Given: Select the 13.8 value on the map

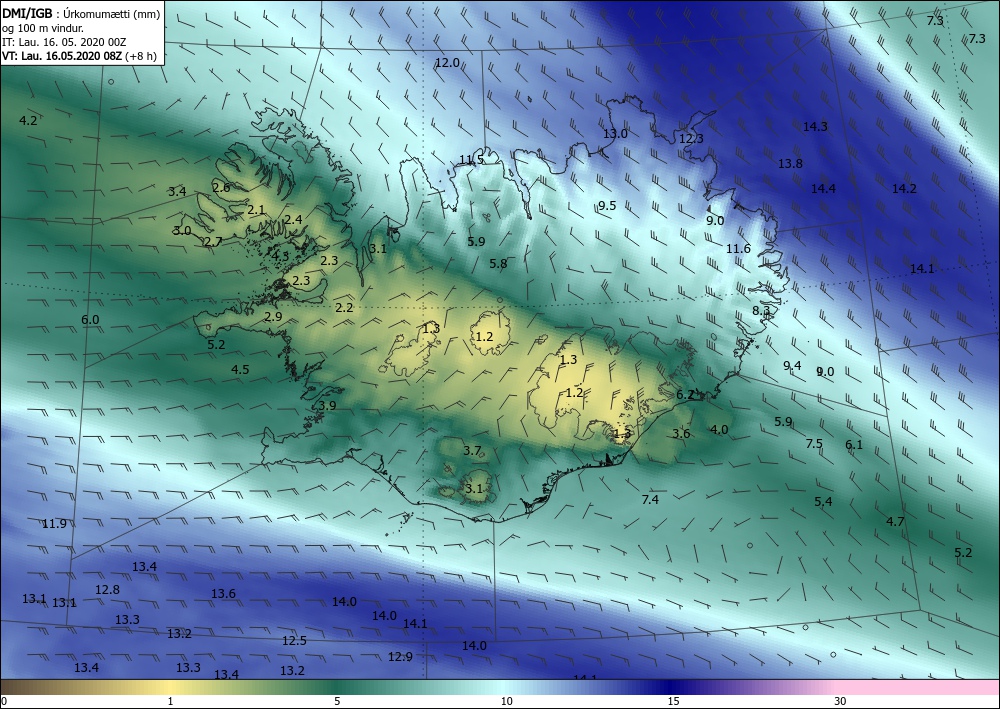Looking at the screenshot, I should [x=790, y=163].
